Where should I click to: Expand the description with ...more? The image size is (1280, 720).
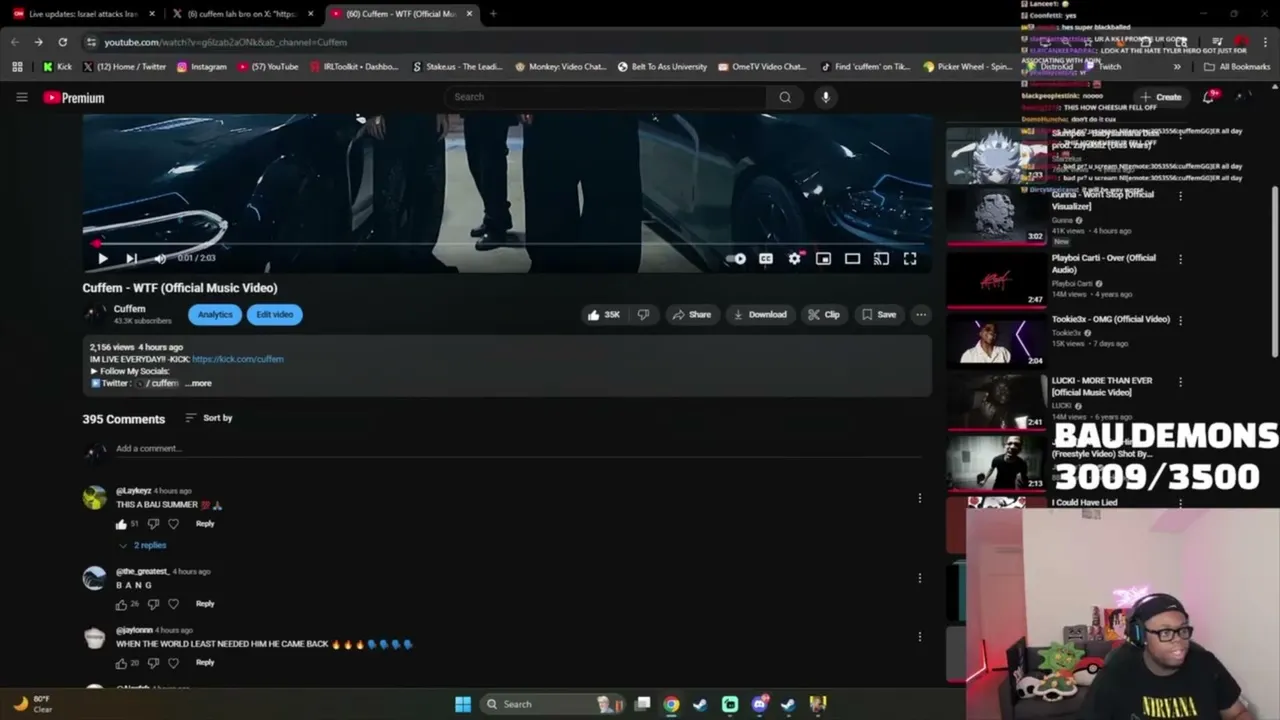199,383
